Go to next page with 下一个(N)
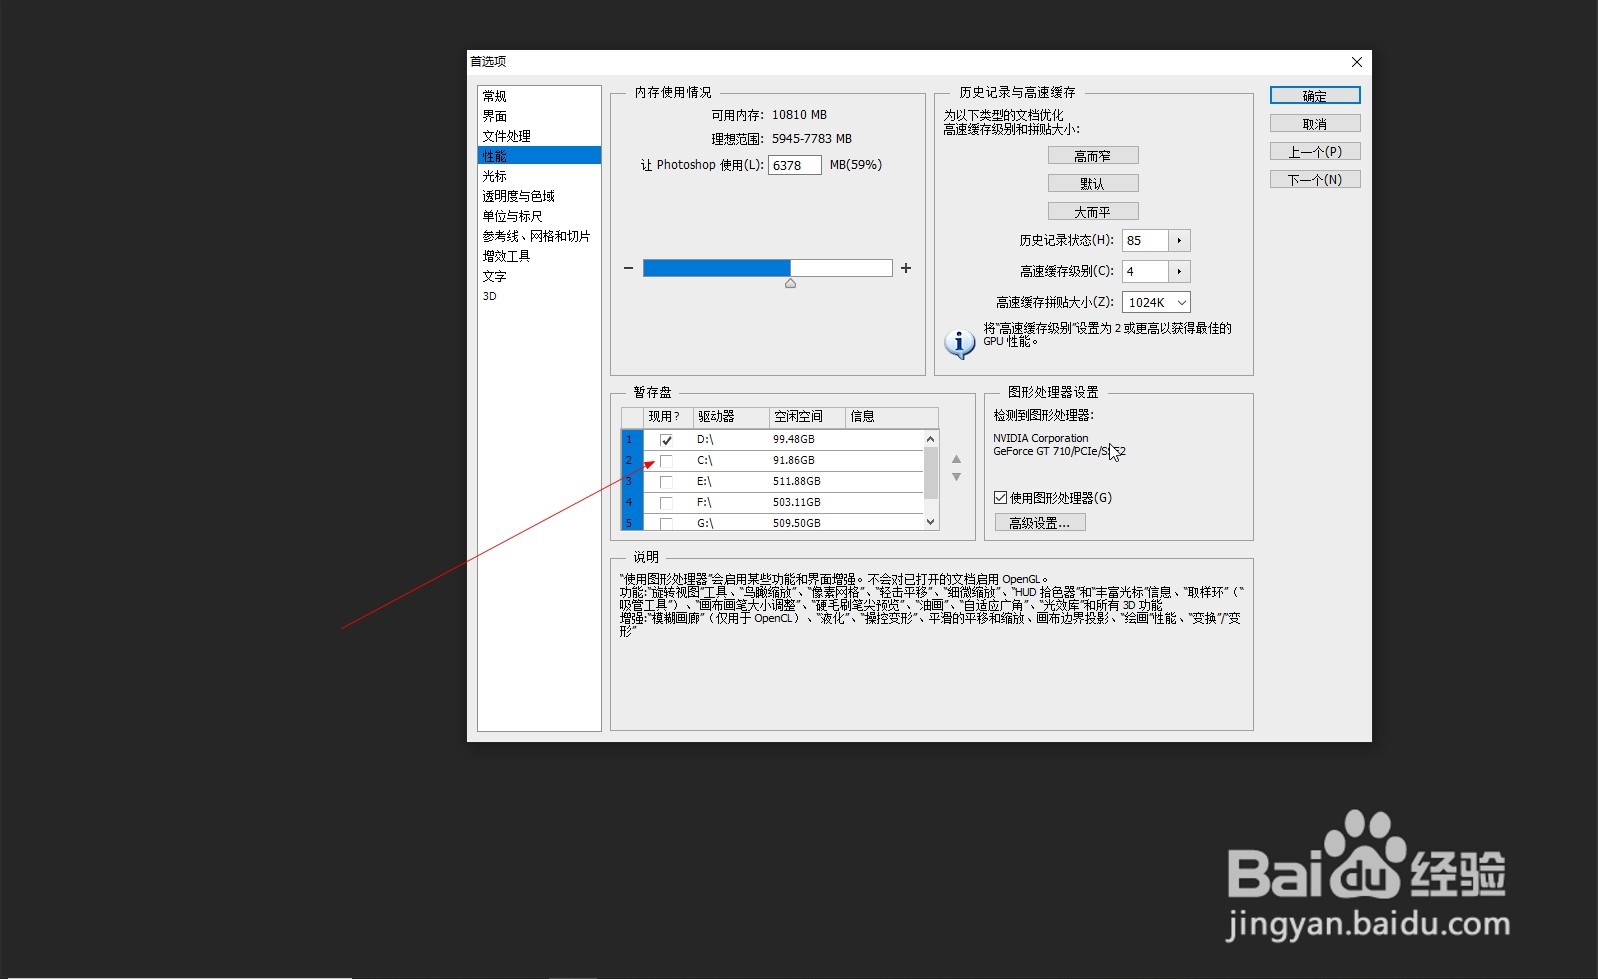The width and height of the screenshot is (1598, 979). pos(1315,180)
